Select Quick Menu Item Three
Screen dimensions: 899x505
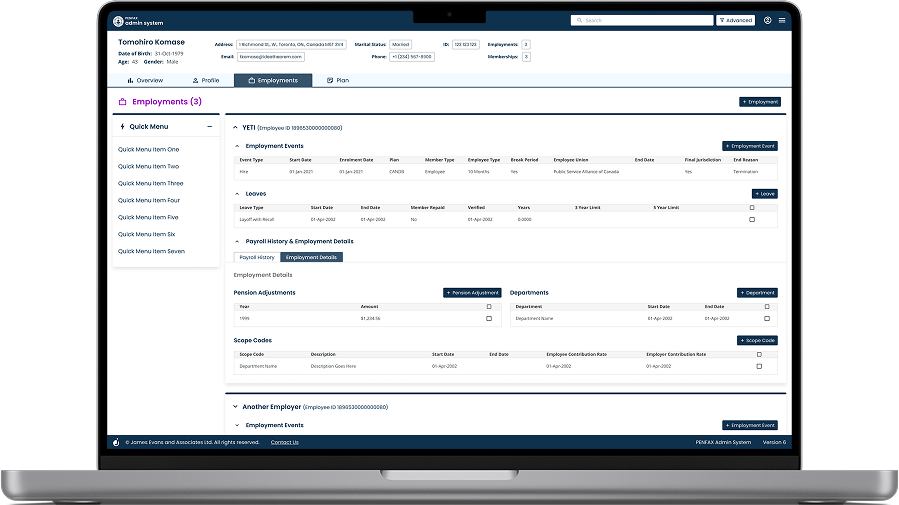coord(151,183)
